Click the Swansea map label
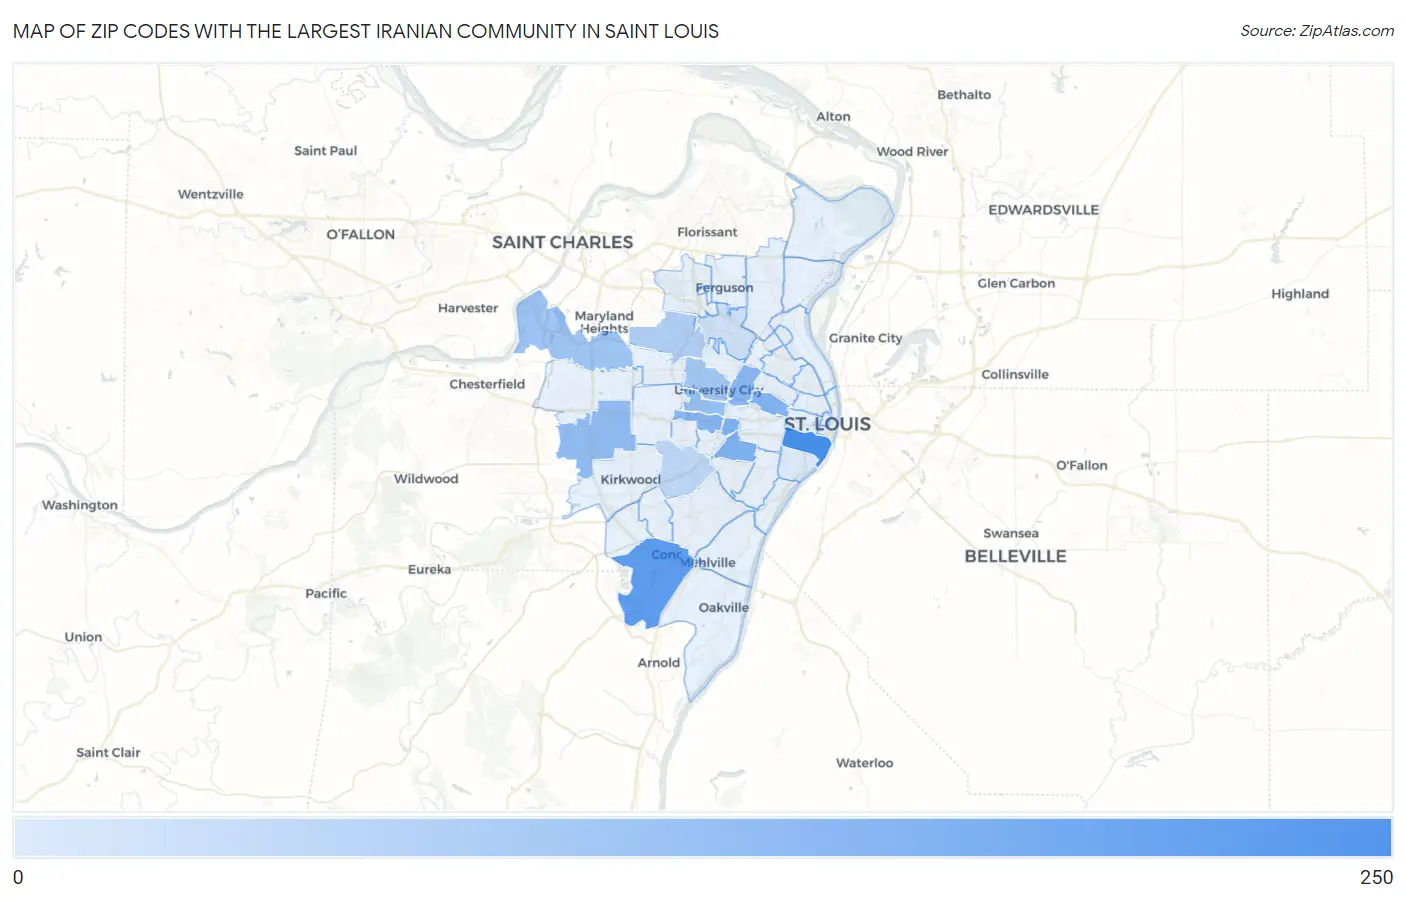 pos(1011,534)
